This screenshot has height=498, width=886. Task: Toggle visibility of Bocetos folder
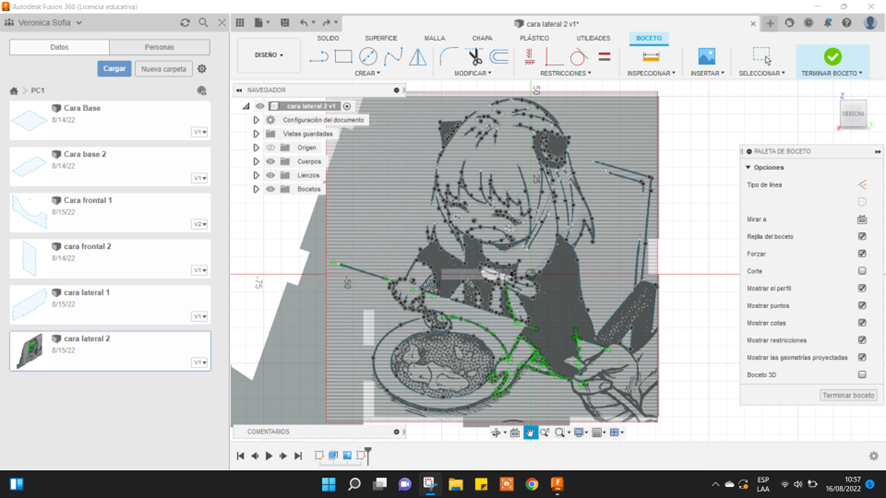pyautogui.click(x=271, y=189)
